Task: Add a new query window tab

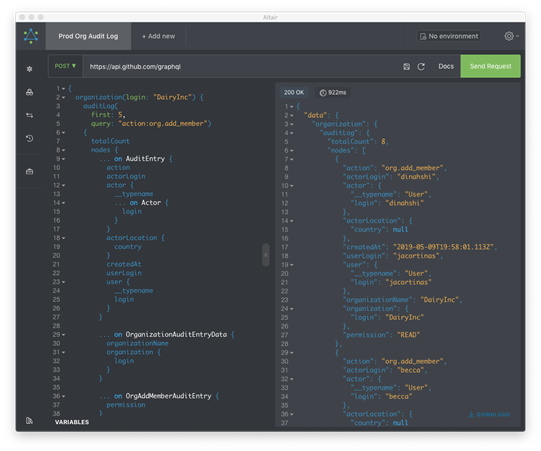Action: click(159, 36)
